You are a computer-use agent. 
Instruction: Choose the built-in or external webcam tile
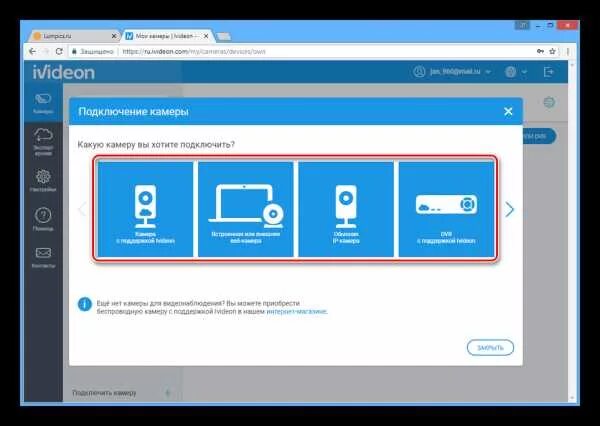[x=246, y=209]
